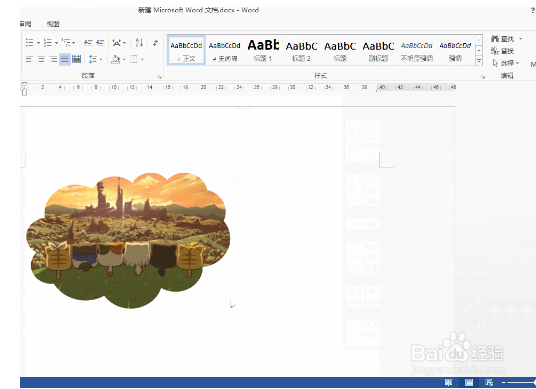This screenshot has width=536, height=389.
Task: Apply distributed alignment icon
Action: pos(77,59)
